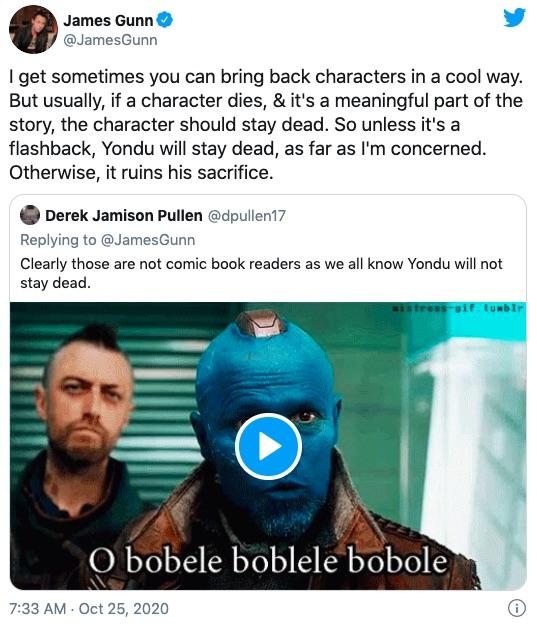537x624 pixels.
Task: Open the tweet info icon
Action: click(517, 608)
